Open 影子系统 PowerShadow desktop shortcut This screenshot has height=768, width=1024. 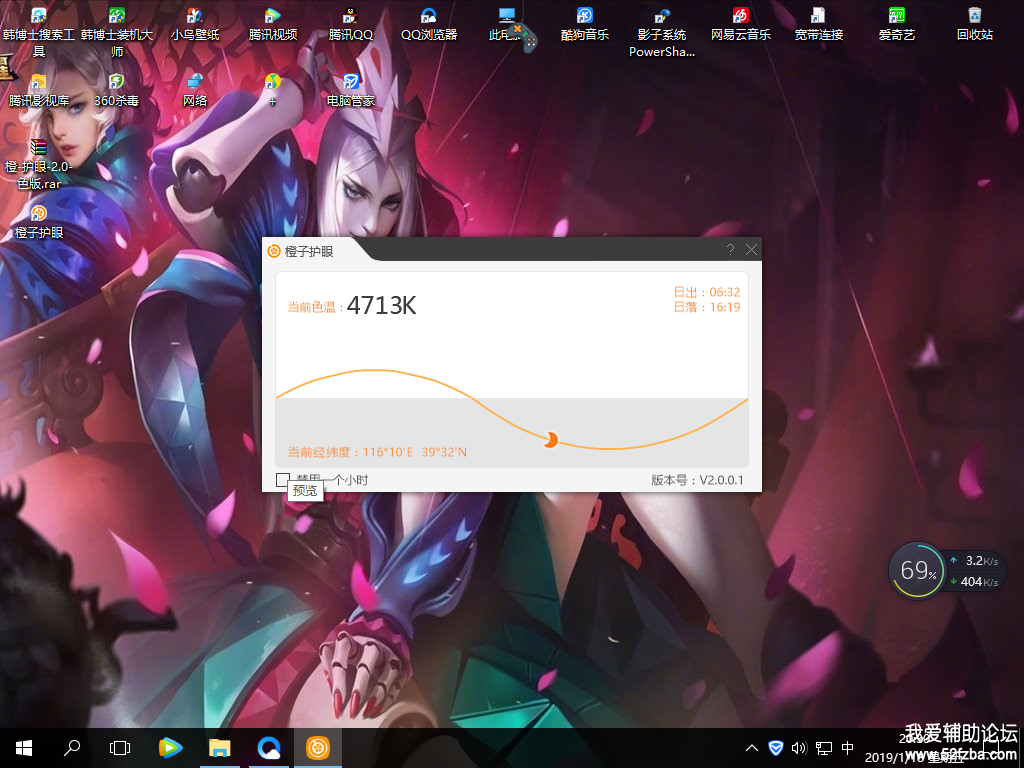pos(662,32)
